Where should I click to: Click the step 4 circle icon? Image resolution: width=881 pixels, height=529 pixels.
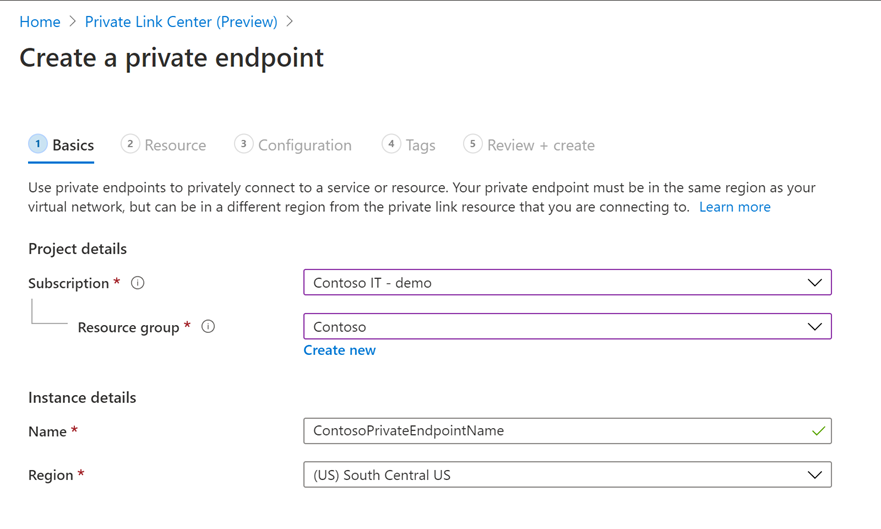(391, 144)
